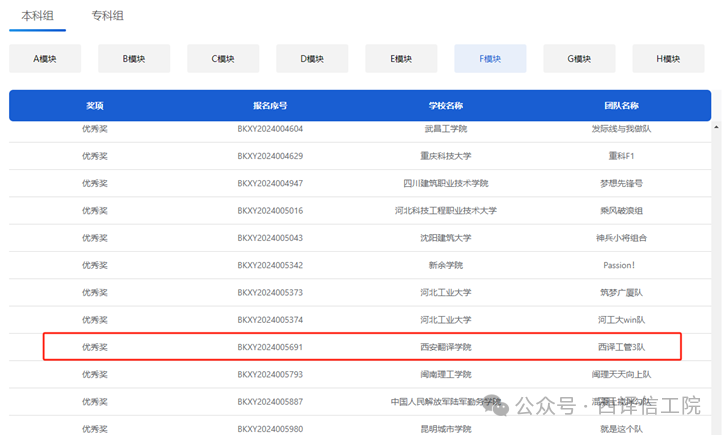724x435 pixels.
Task: Select the A模块 button
Action: [x=45, y=59]
